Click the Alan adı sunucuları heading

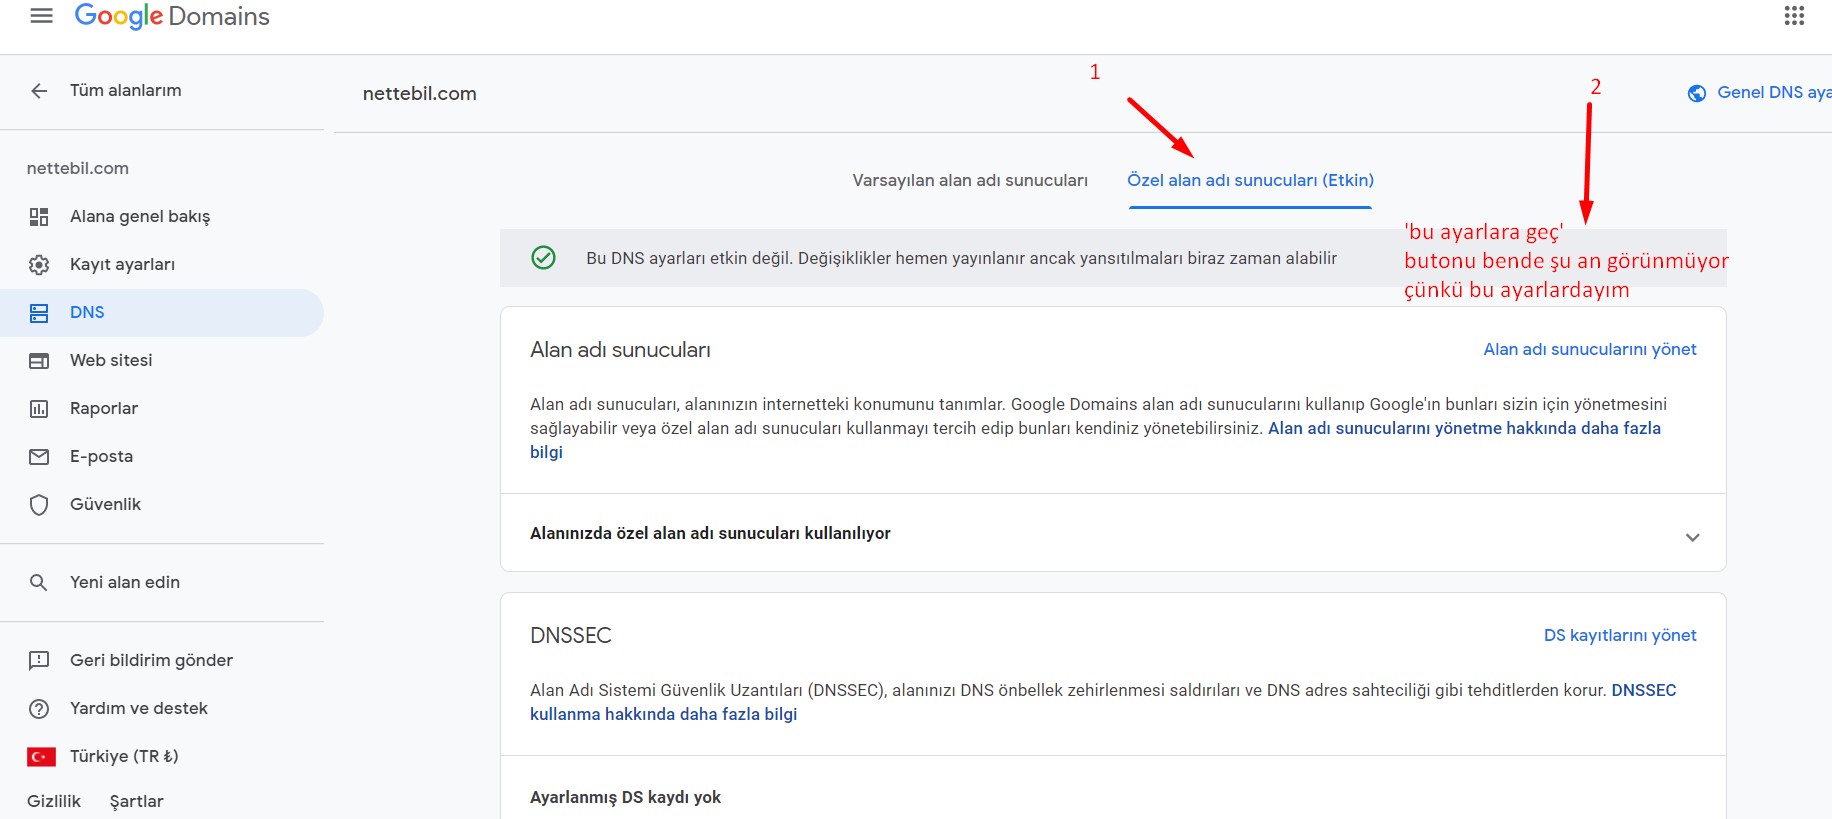(620, 350)
